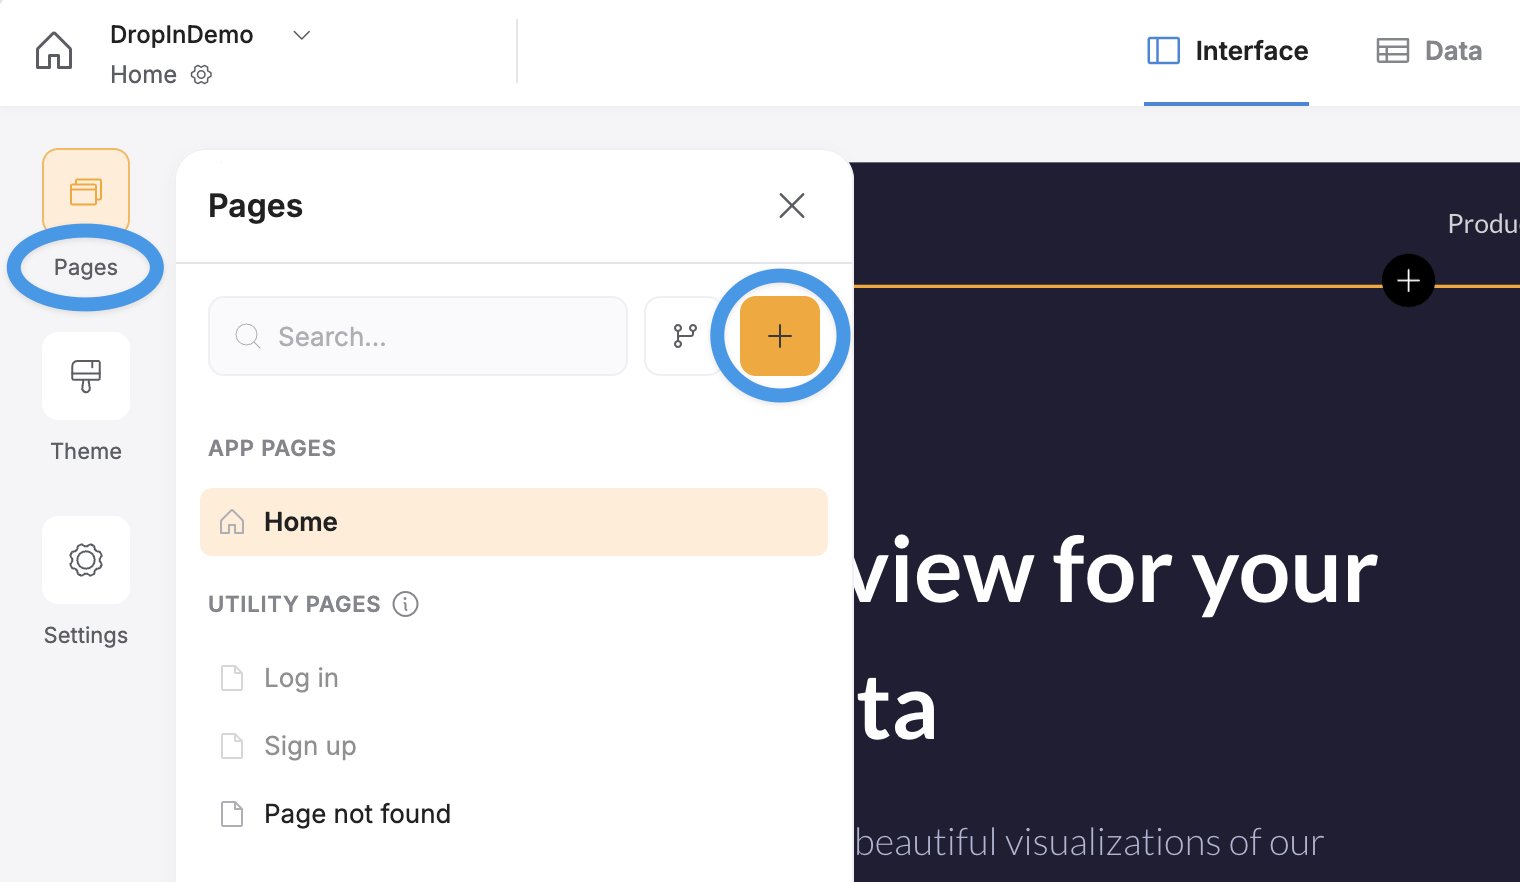1520x882 pixels.
Task: Show the Utility Pages info tooltip icon
Action: pos(405,604)
